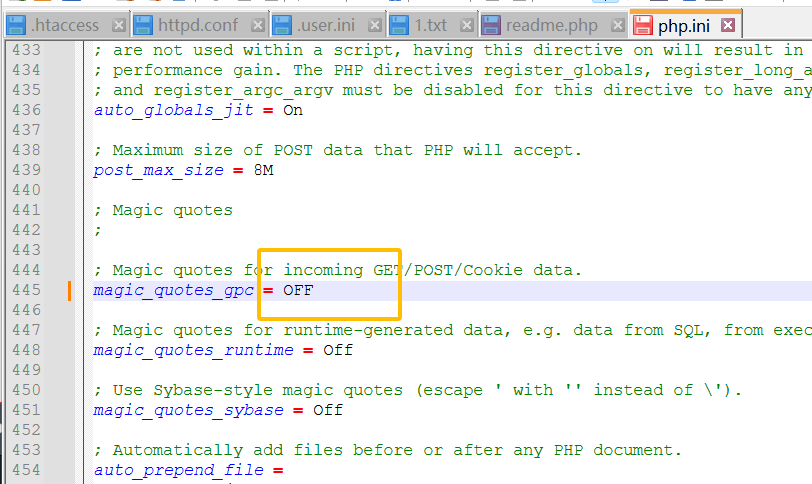
Task: Click the magic_quotes_gpc directive name
Action: (173, 290)
